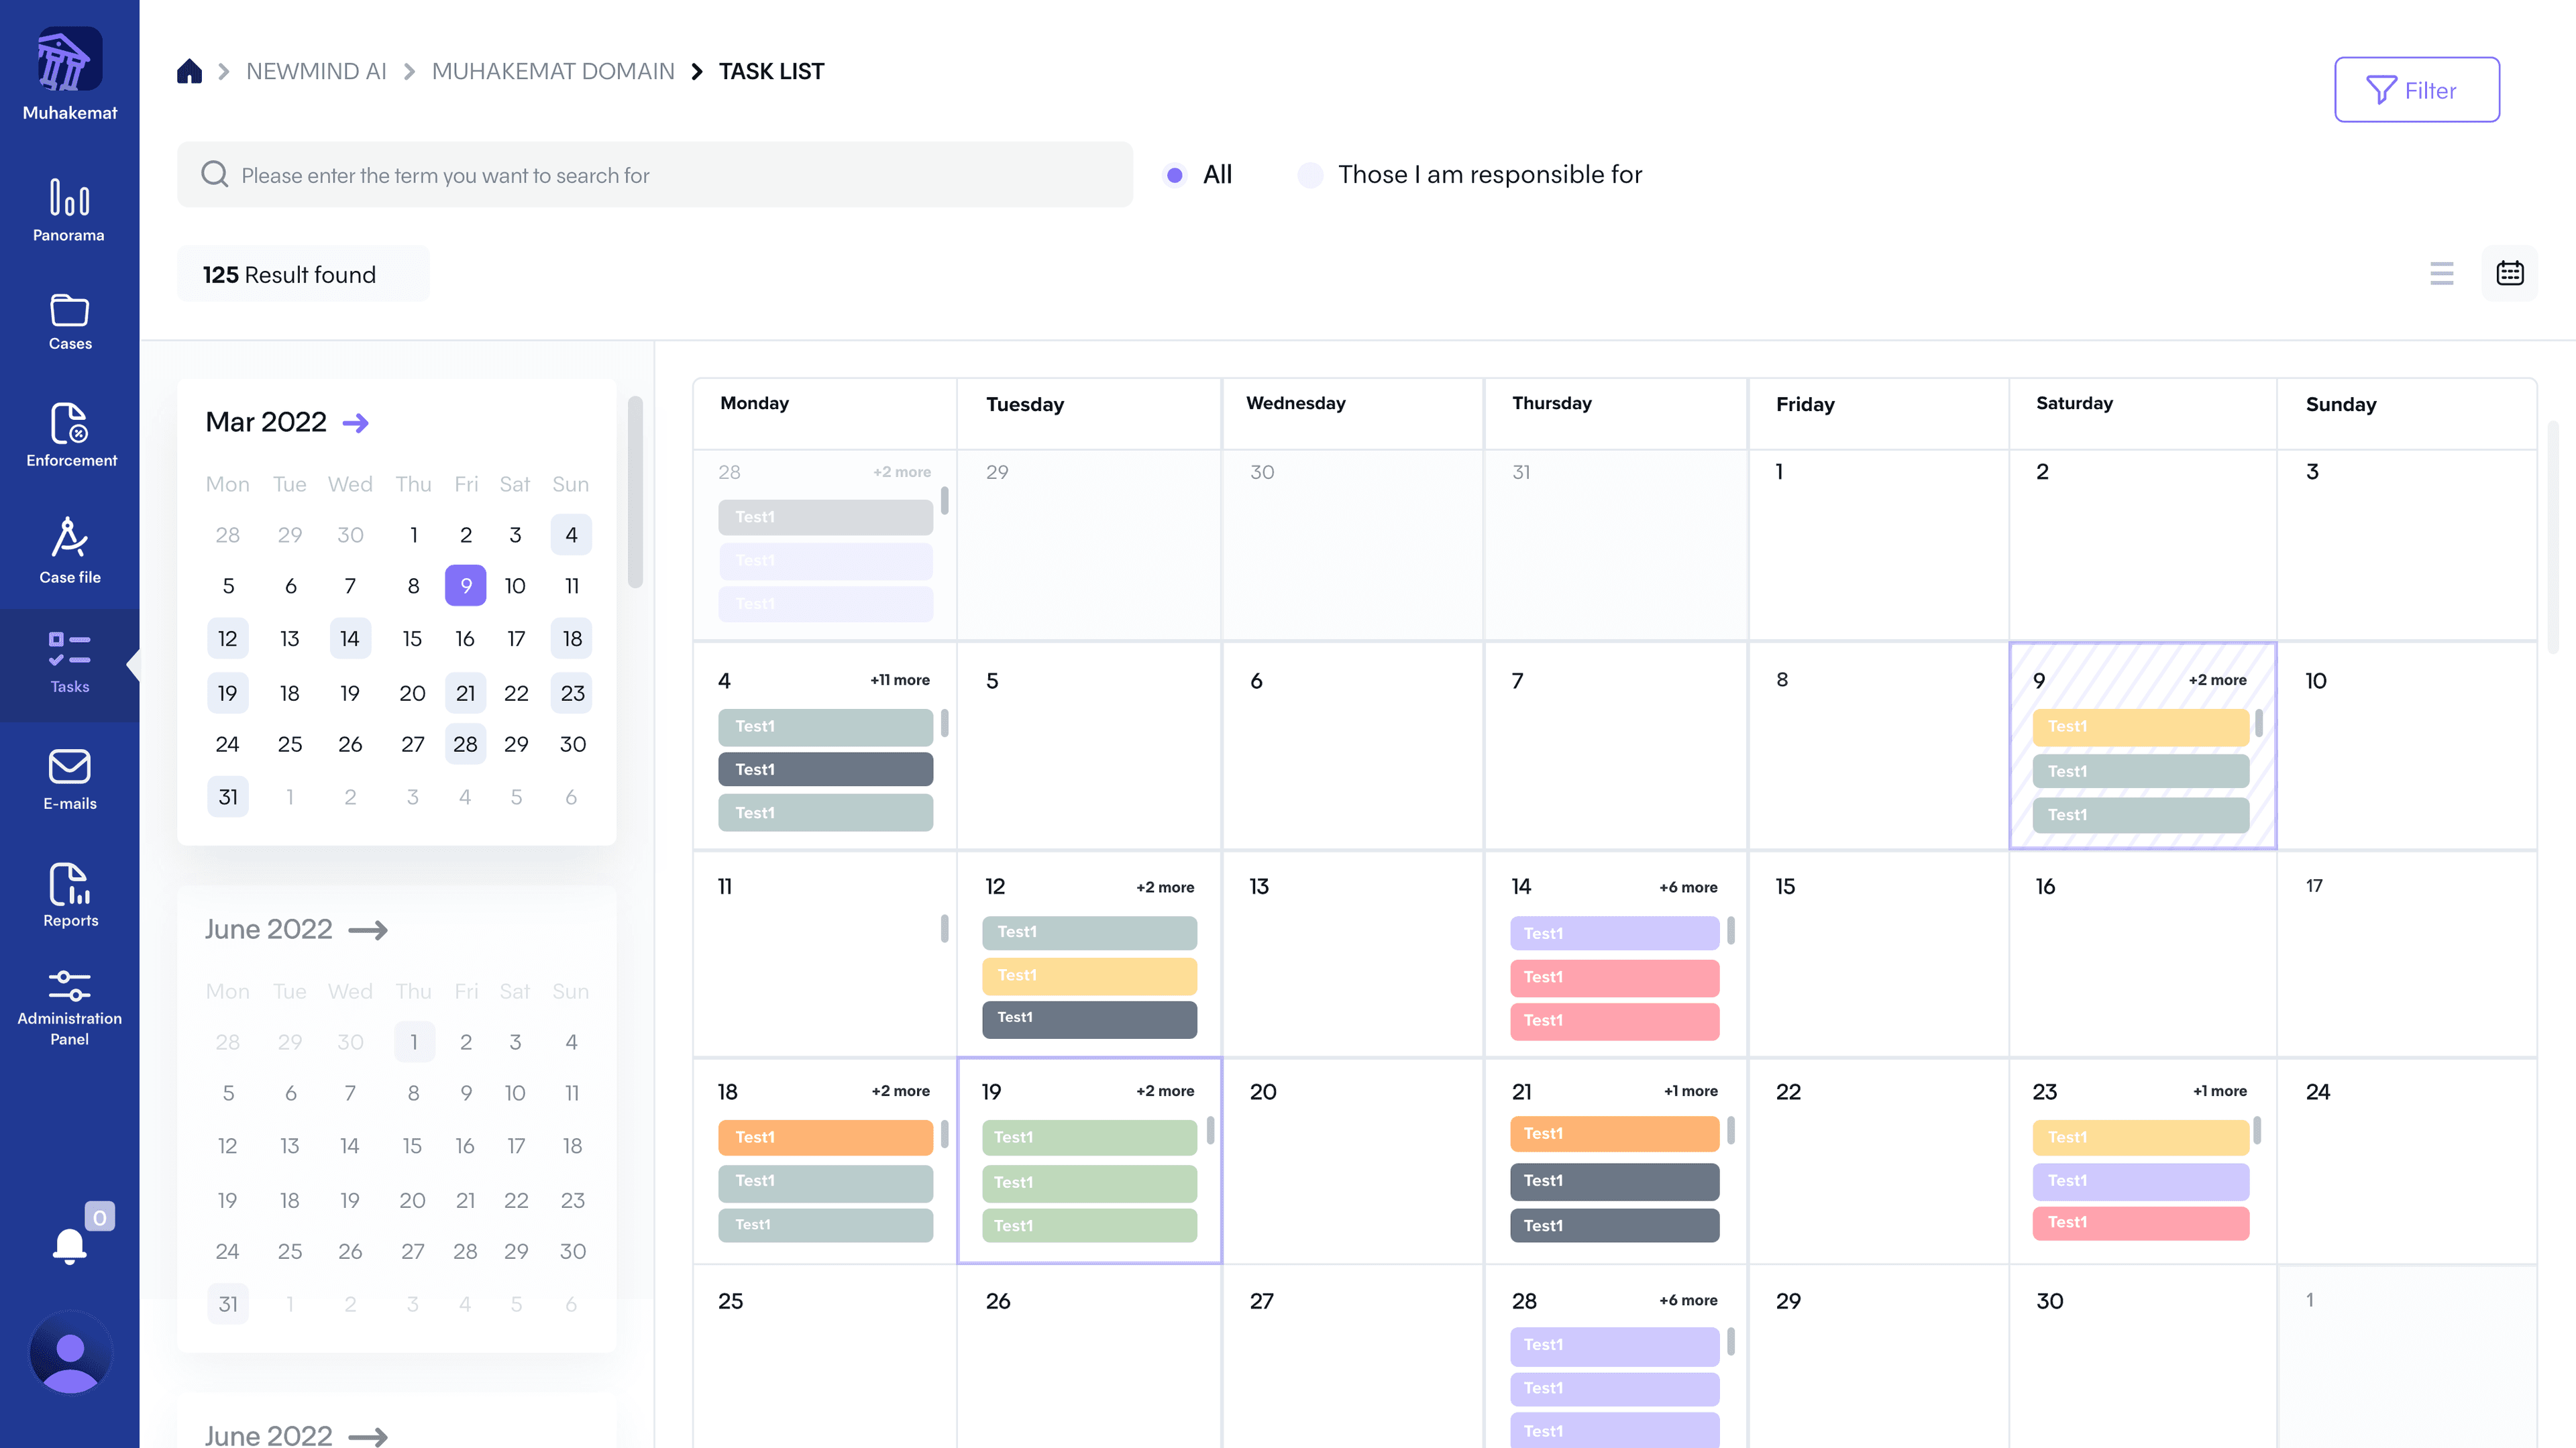2576x1448 pixels.
Task: Expand +6 more tasks on day 14
Action: (1688, 887)
